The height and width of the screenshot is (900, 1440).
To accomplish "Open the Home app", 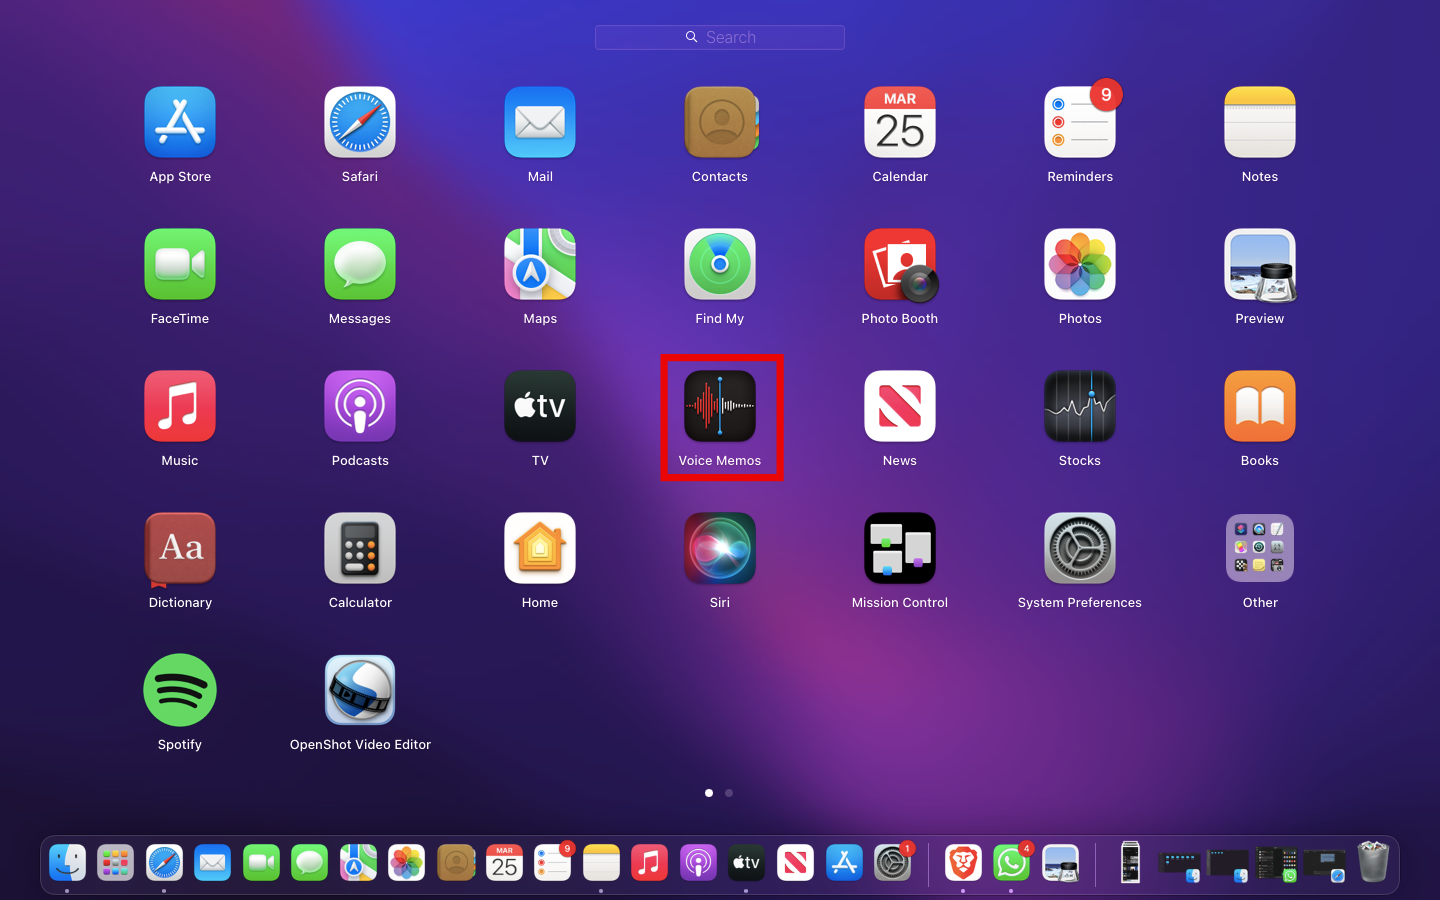I will coord(540,549).
